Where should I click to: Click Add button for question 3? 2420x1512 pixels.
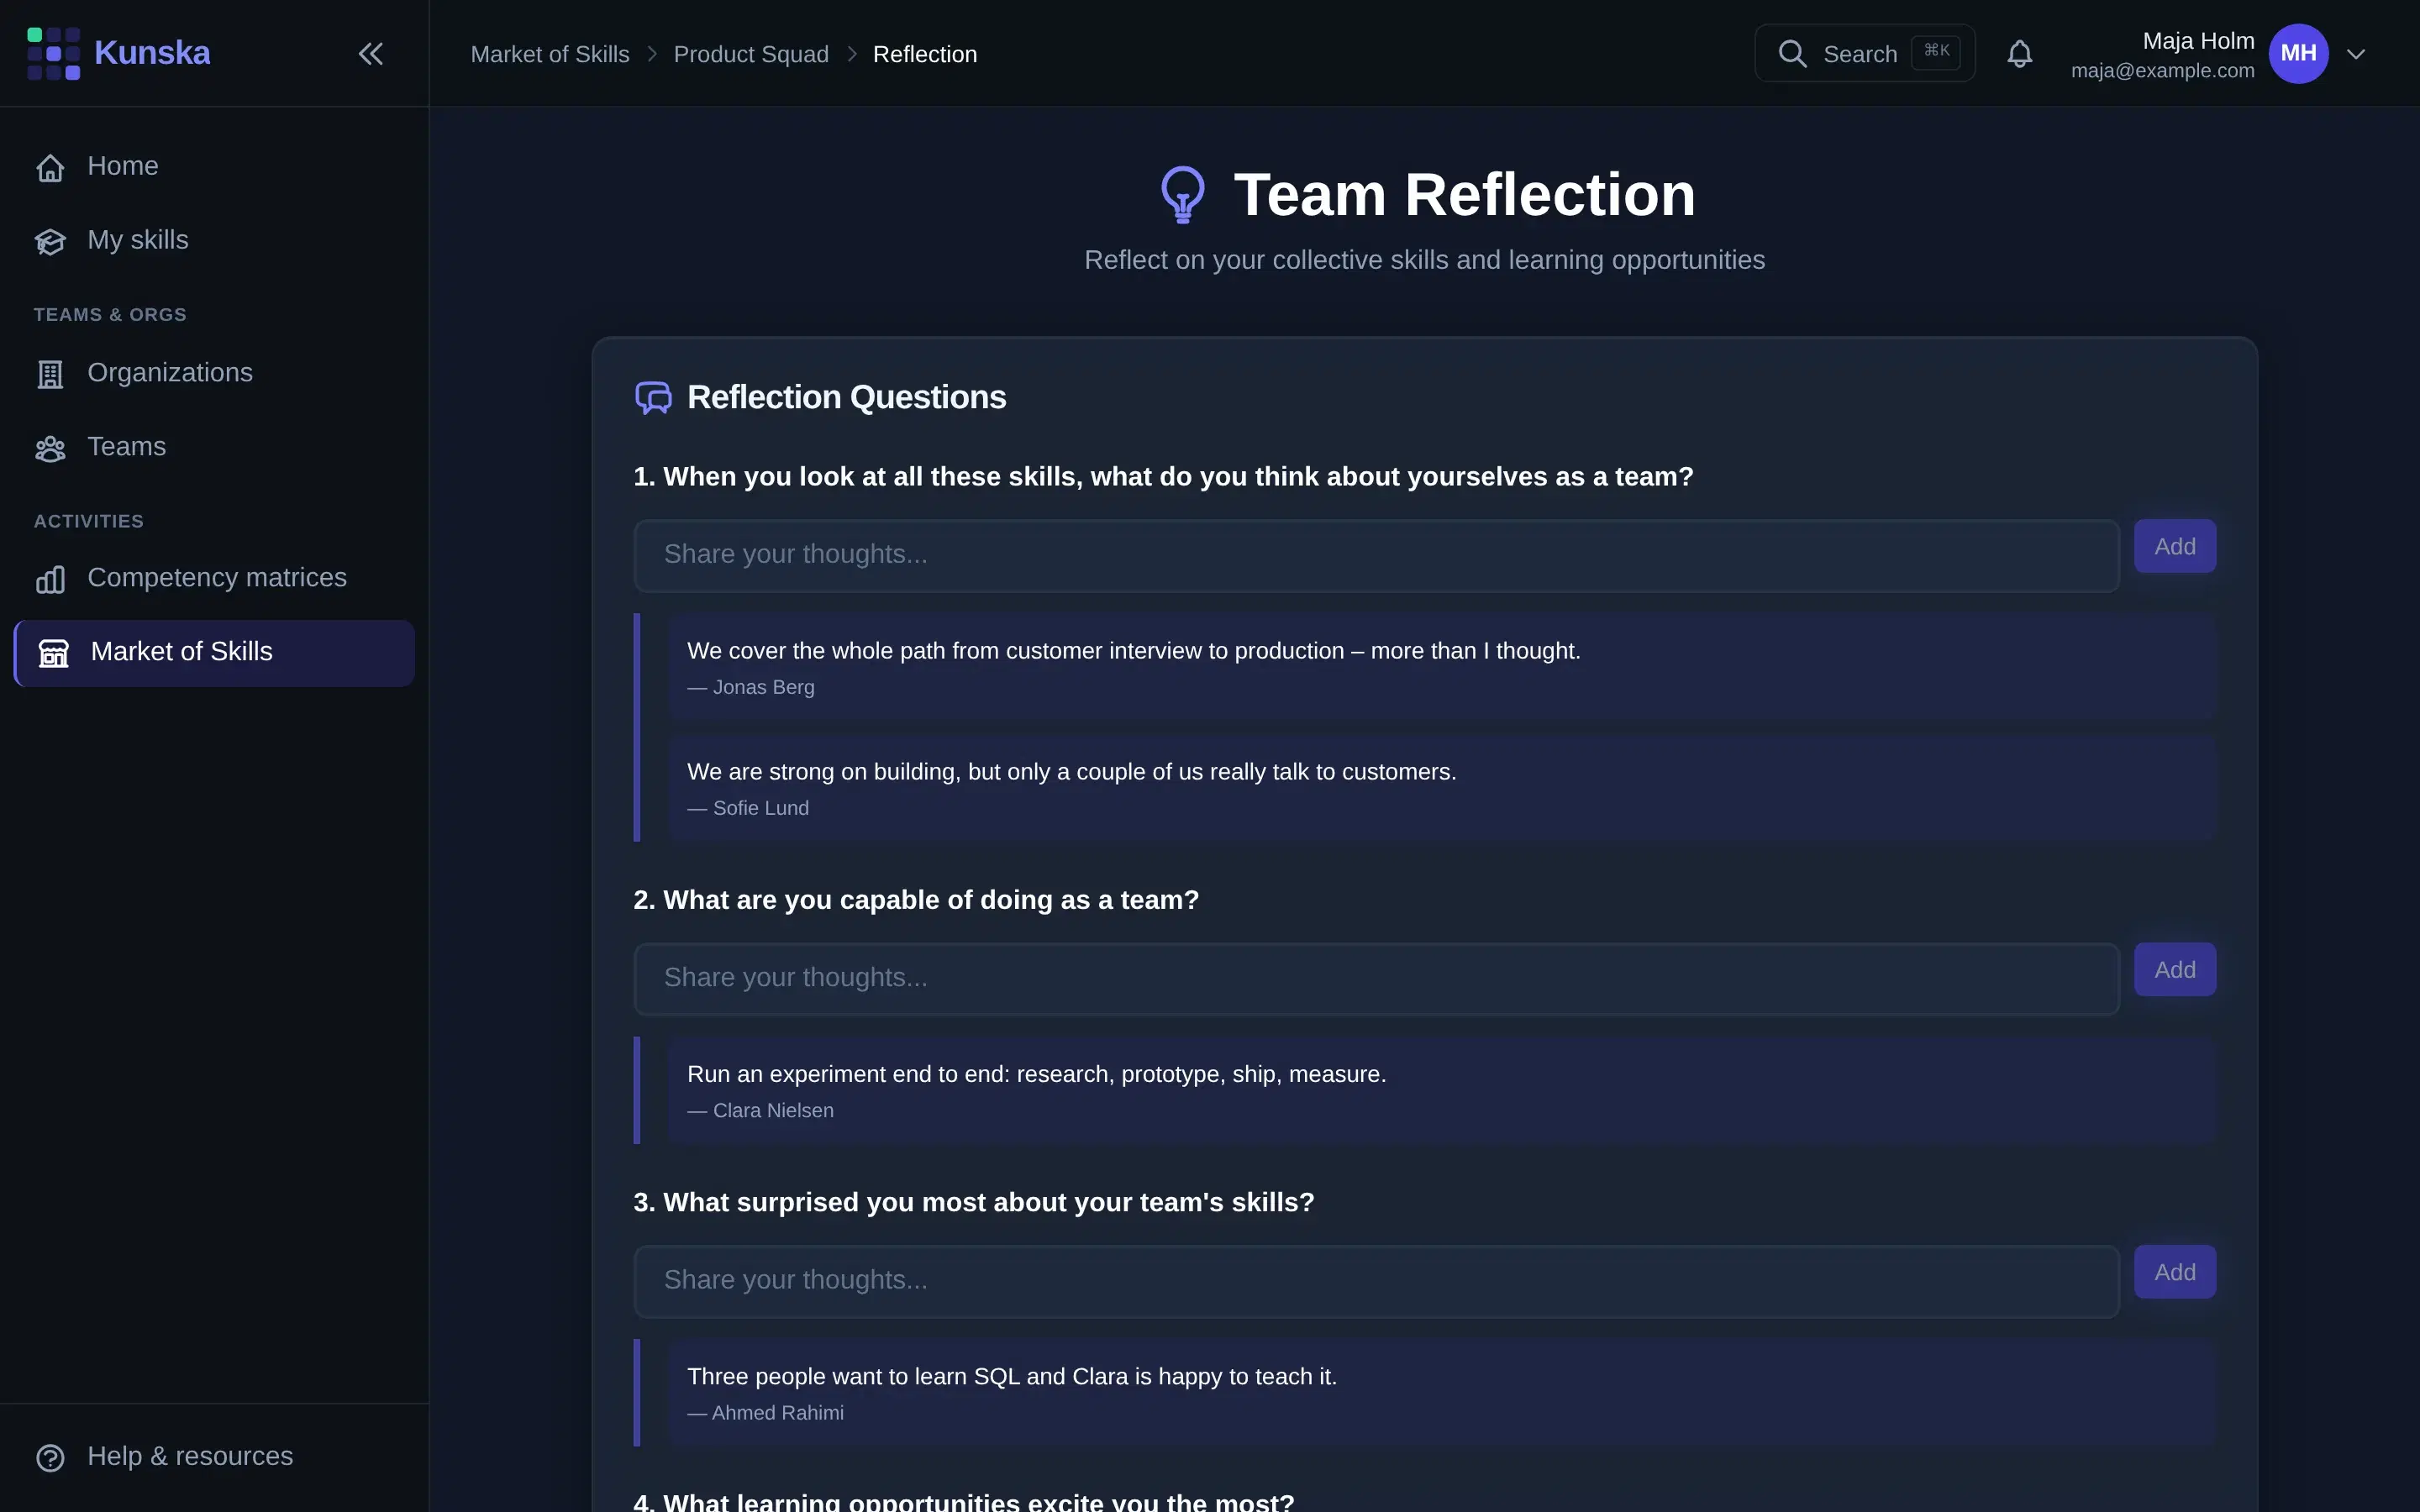(2175, 1272)
